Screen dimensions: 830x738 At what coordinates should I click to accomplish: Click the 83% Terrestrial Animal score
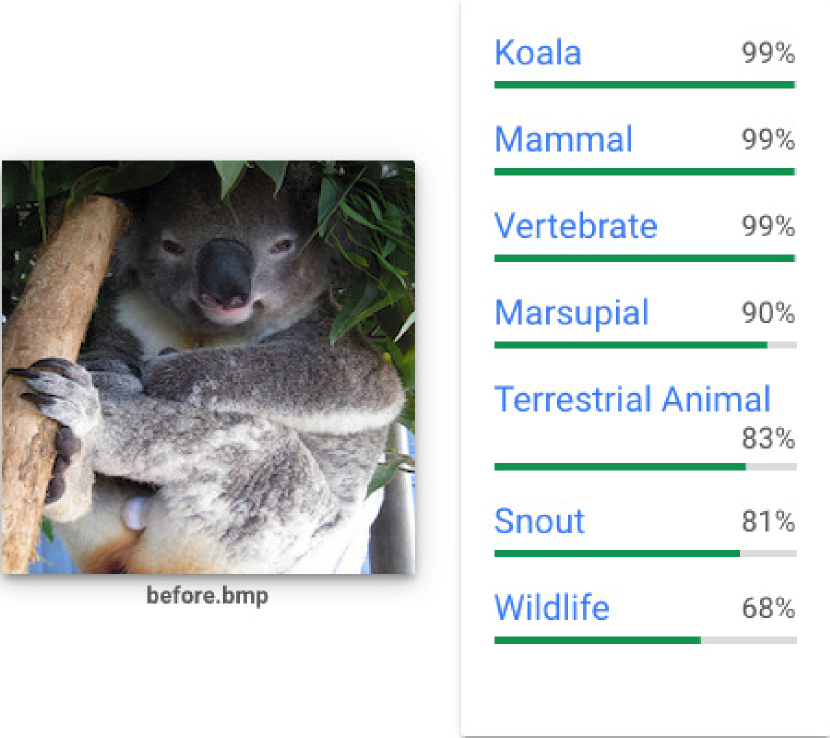tap(768, 438)
